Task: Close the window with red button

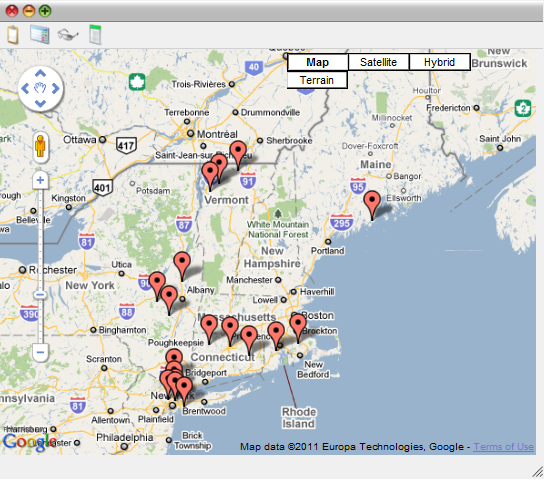Action: 12,11
